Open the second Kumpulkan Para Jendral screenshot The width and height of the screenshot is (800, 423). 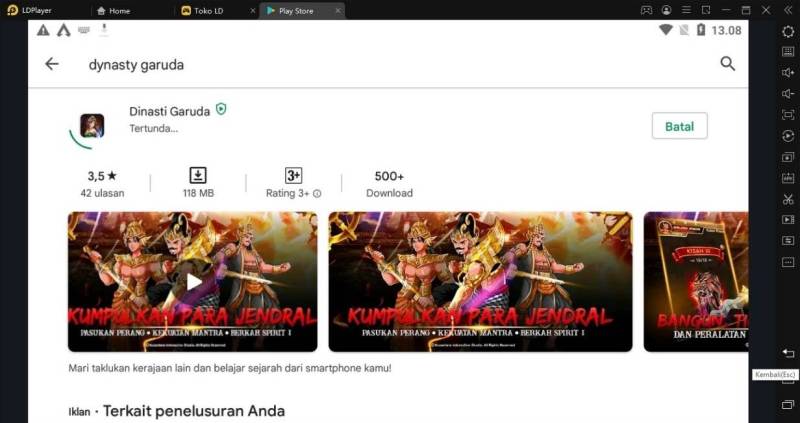480,282
